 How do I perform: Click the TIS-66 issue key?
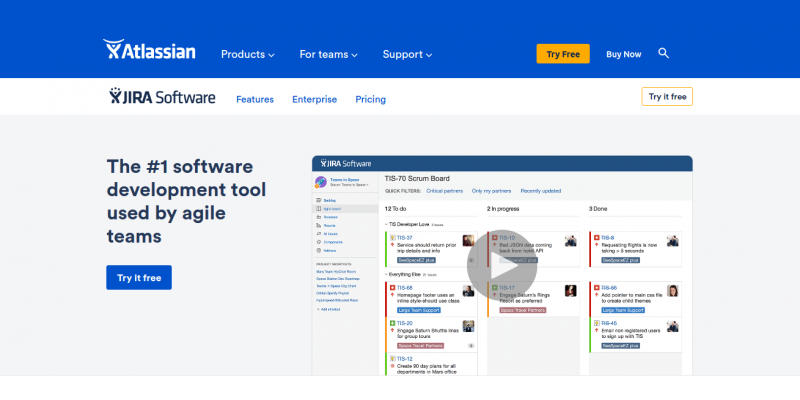click(609, 288)
